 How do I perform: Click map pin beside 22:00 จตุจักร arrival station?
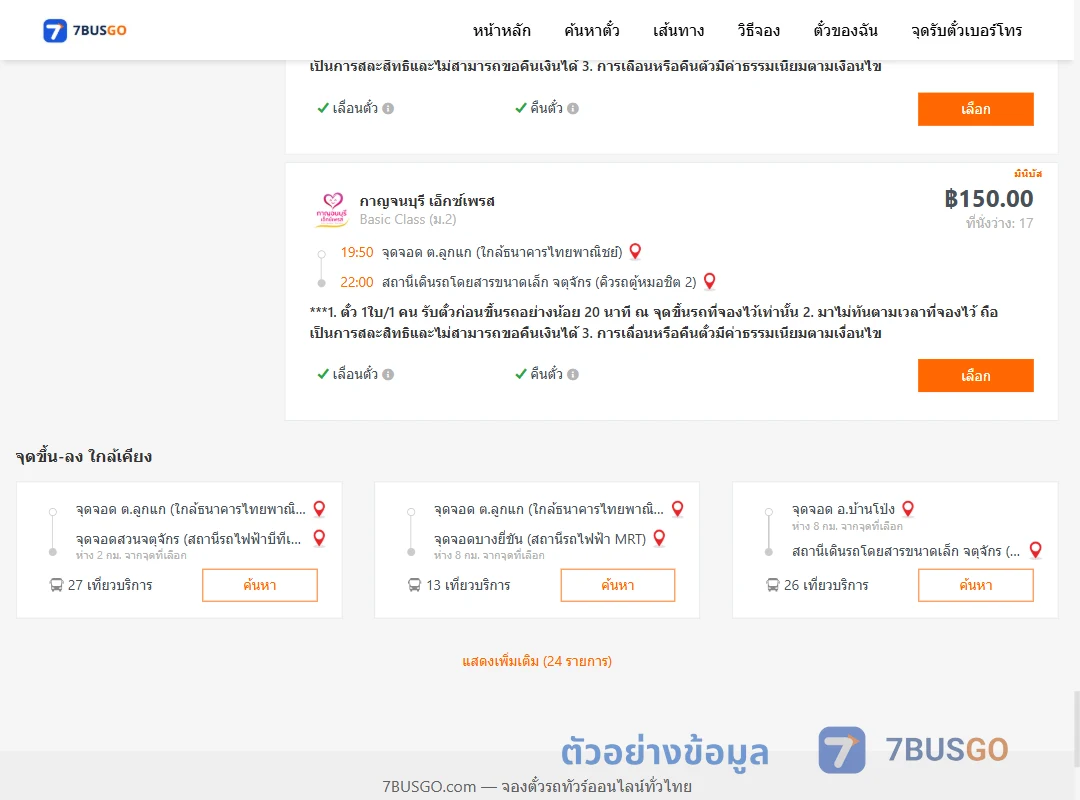point(709,281)
